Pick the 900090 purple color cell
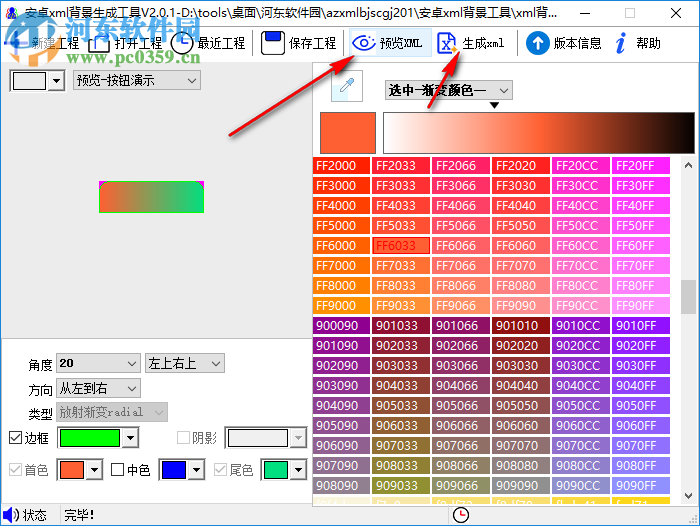 pos(341,326)
